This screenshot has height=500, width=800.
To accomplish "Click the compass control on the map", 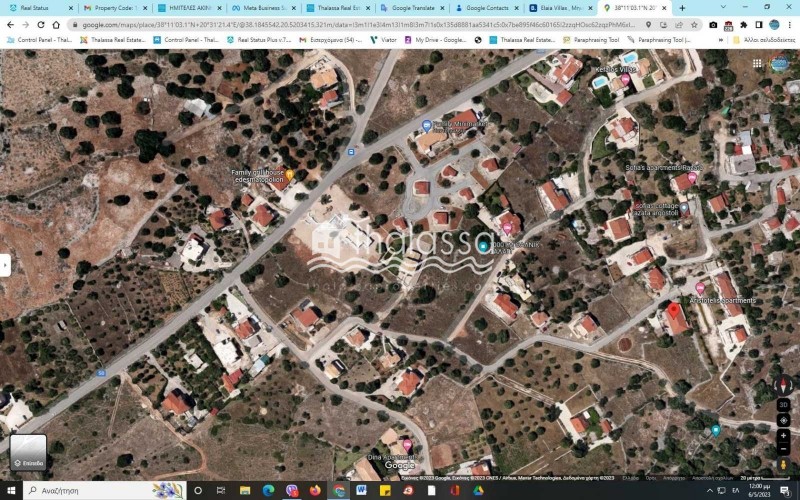I will click(x=783, y=386).
